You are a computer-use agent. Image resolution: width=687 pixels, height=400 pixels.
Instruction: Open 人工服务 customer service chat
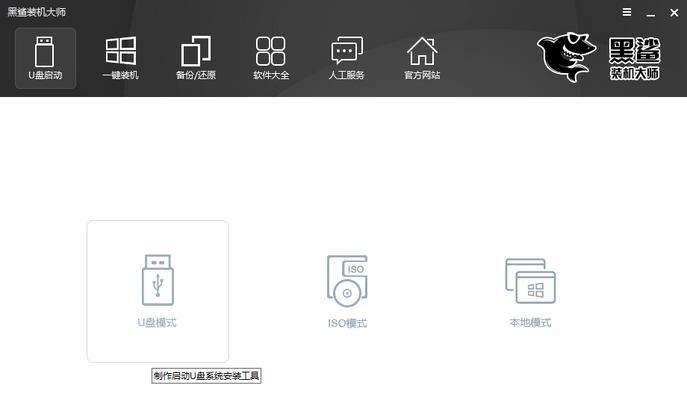(x=347, y=58)
